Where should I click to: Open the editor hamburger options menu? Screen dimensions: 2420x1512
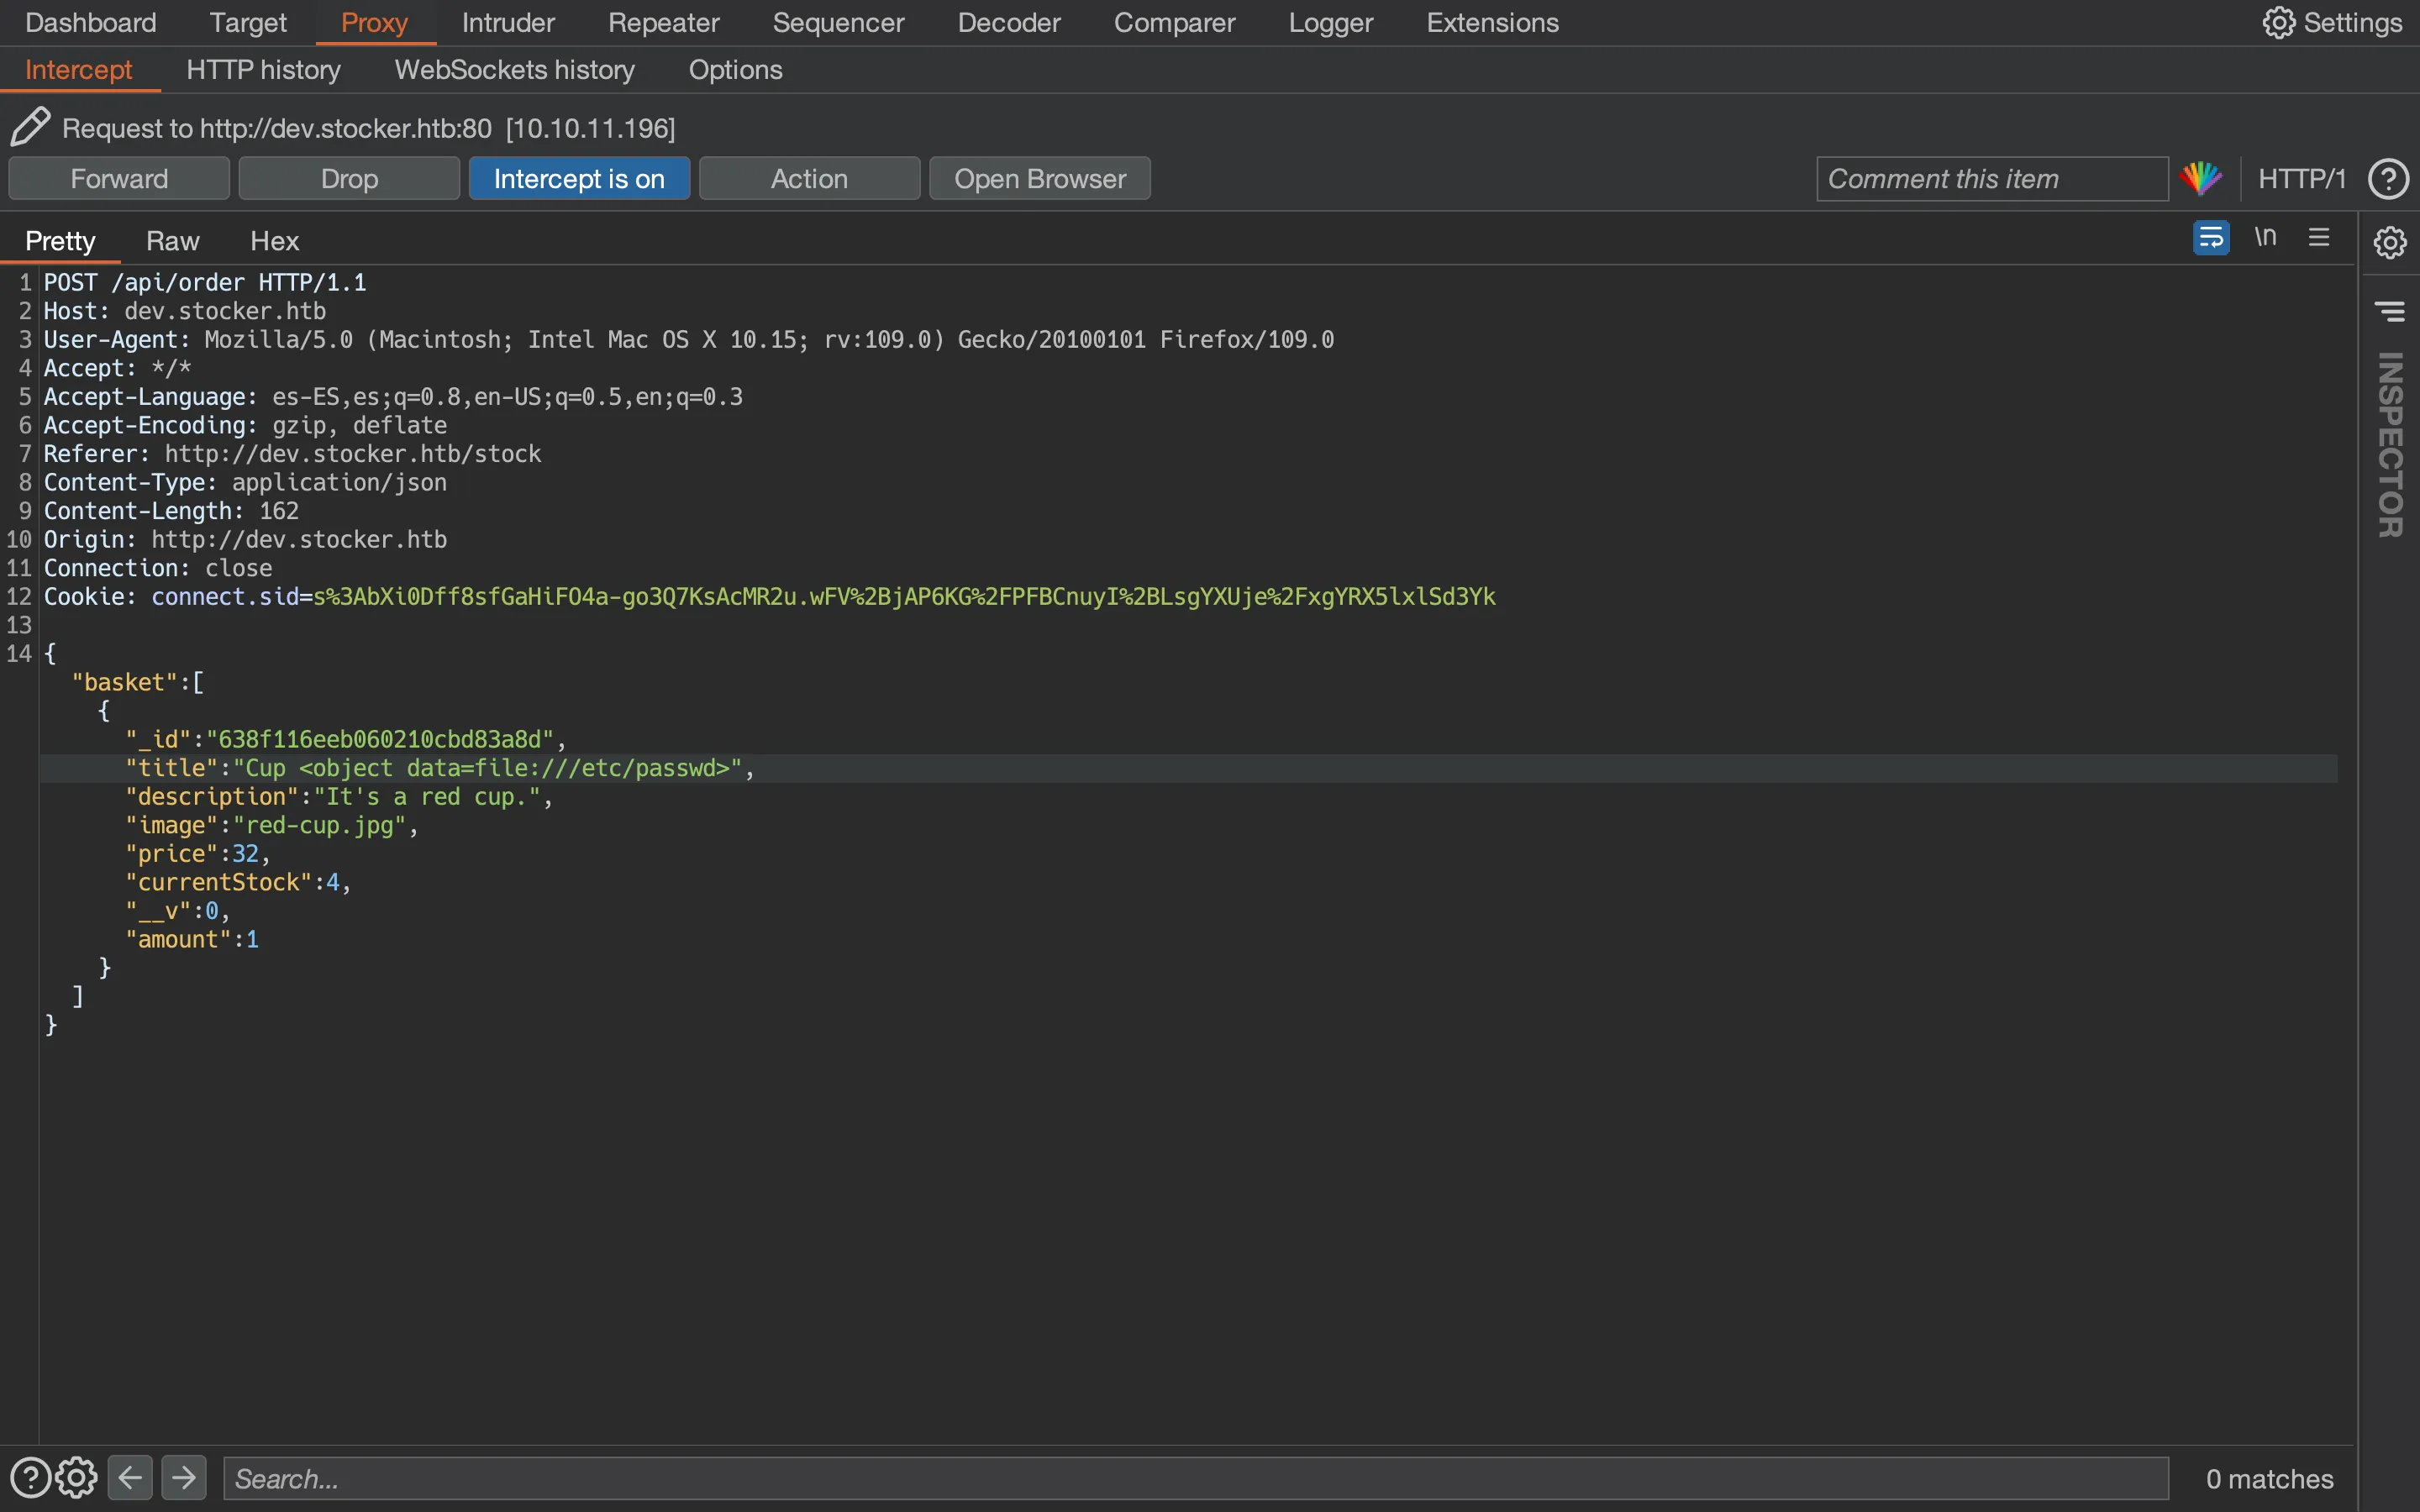click(x=2319, y=237)
